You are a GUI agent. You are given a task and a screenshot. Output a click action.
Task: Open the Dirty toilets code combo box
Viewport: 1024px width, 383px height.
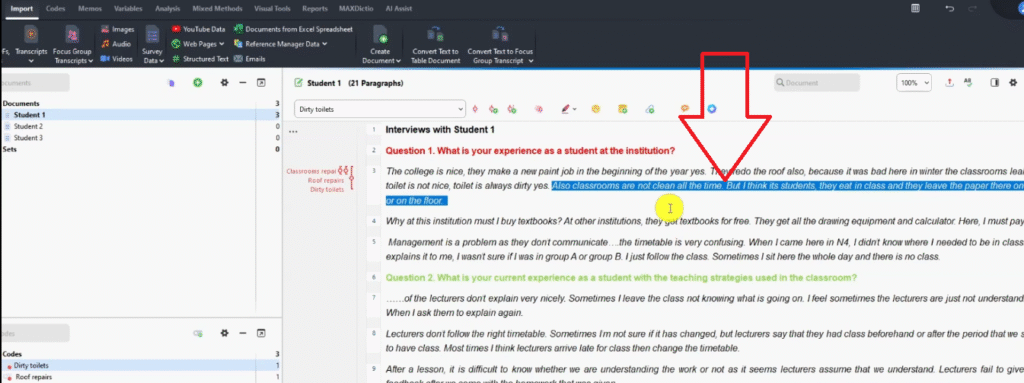click(x=379, y=109)
